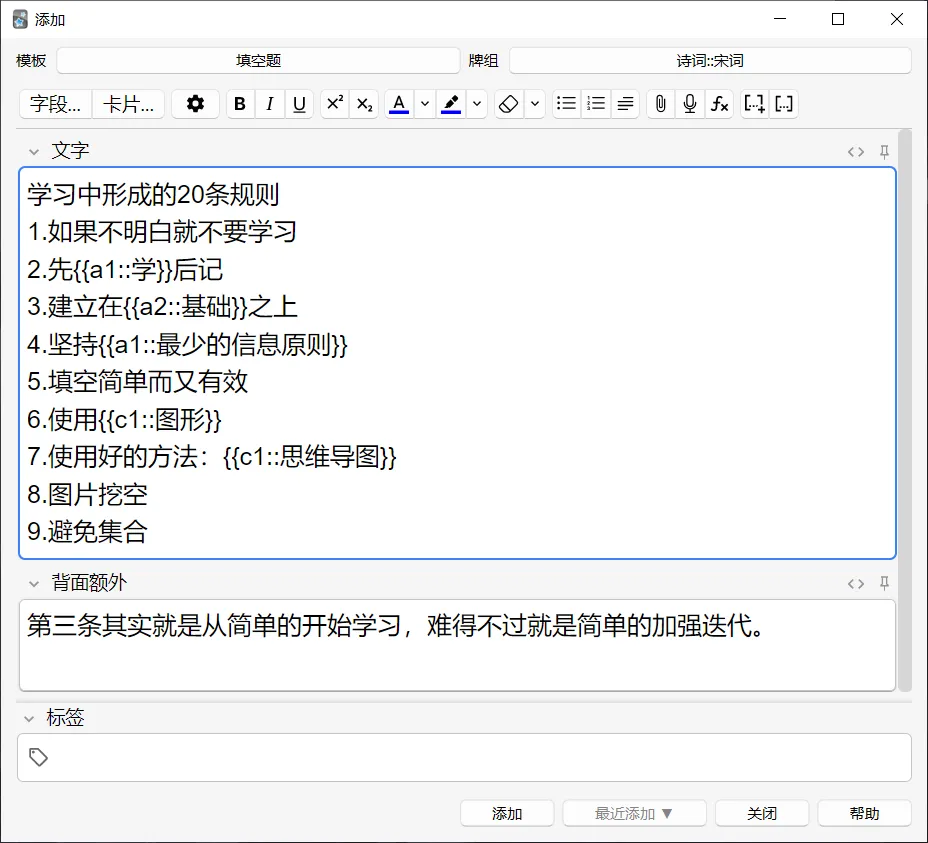Attach a file with the paperclip icon

point(660,103)
